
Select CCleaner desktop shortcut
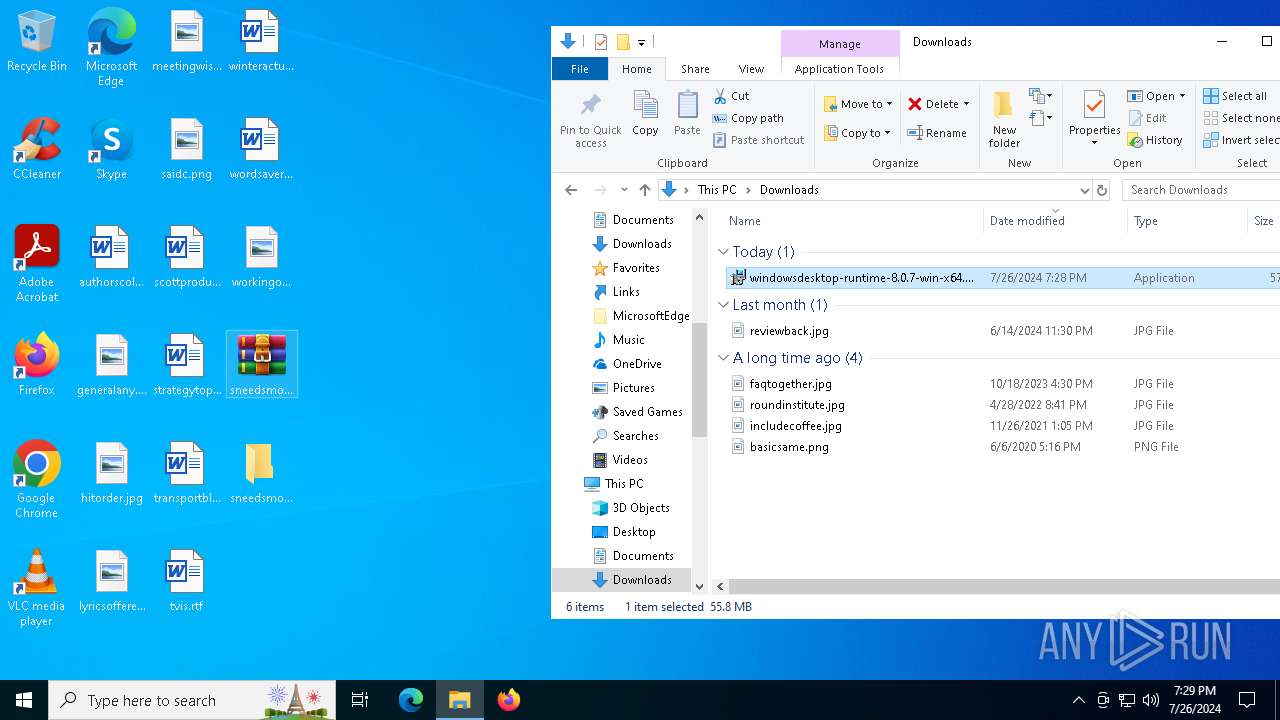point(37,150)
